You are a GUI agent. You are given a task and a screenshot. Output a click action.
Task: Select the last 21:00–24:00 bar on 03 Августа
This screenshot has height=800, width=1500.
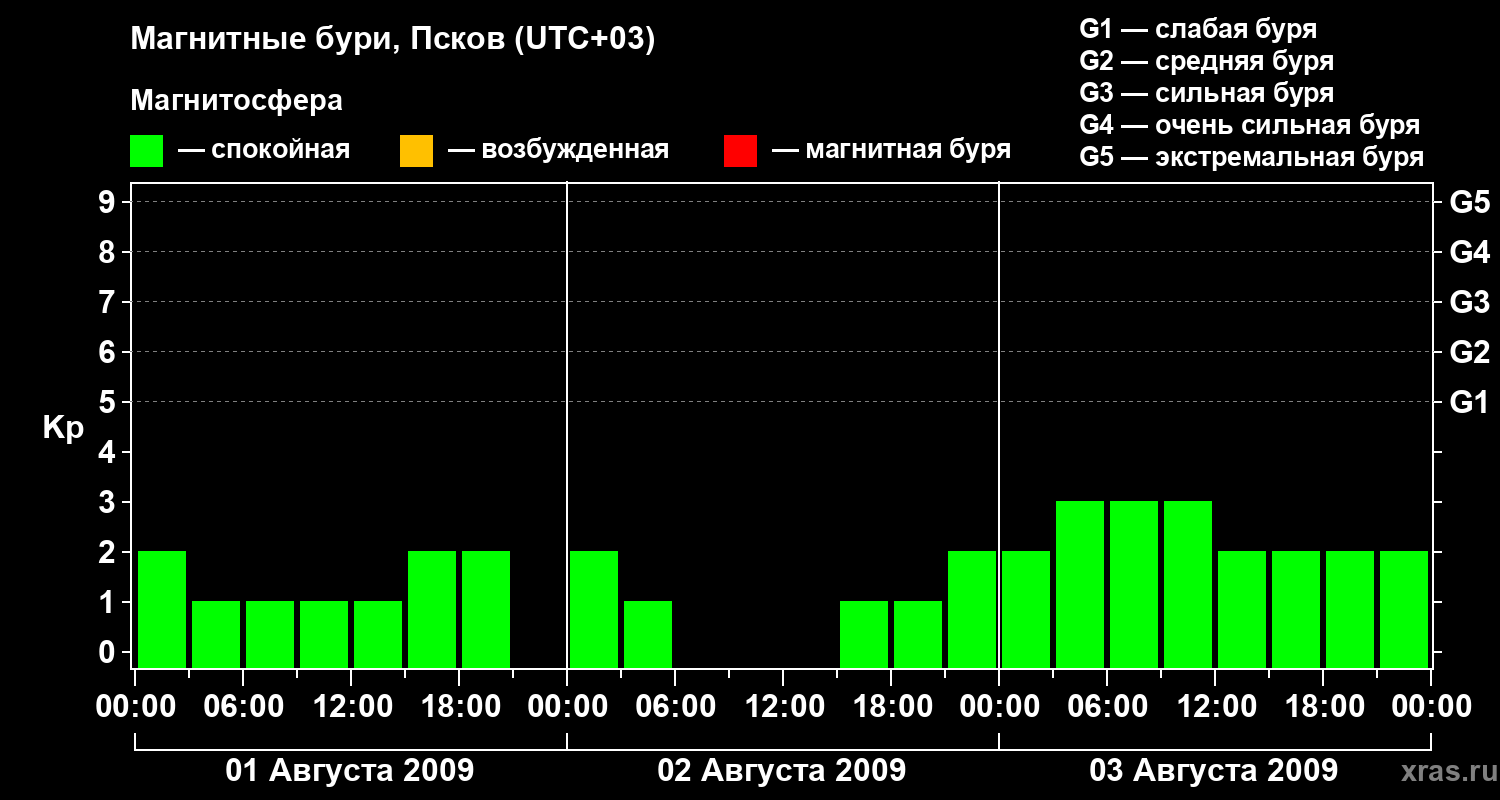click(x=1404, y=609)
